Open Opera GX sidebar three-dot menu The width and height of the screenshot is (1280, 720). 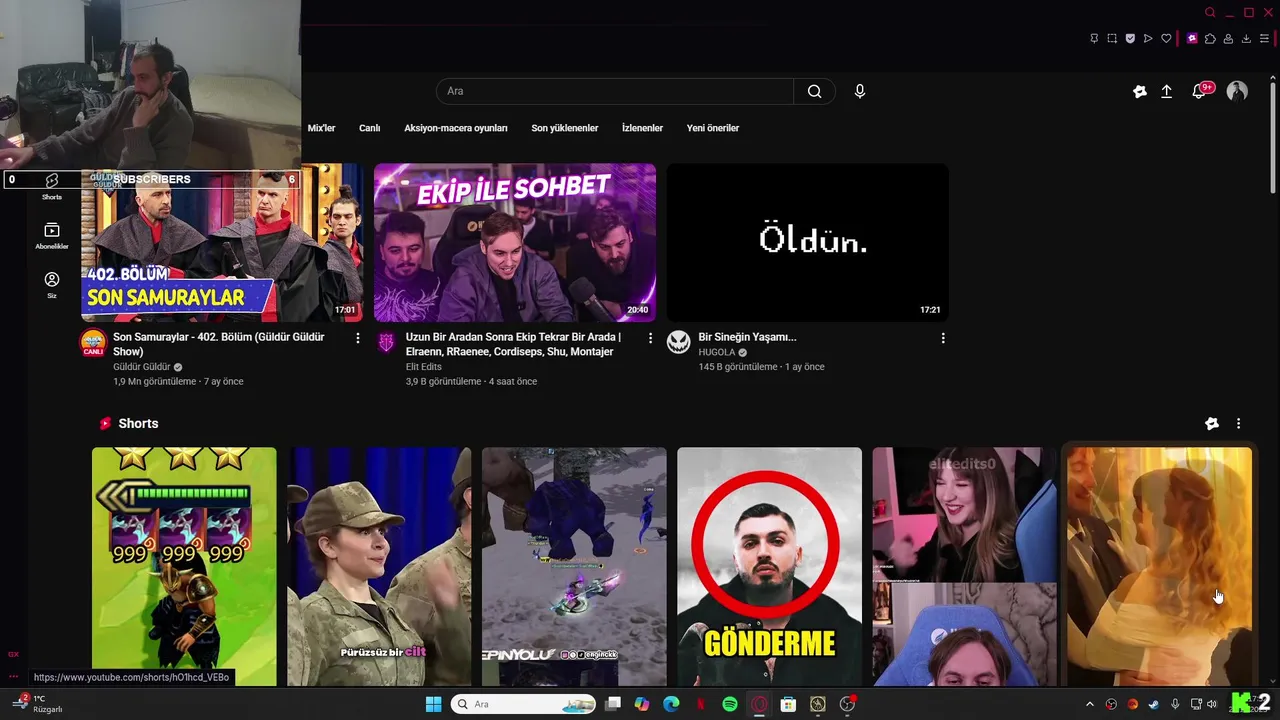point(13,676)
